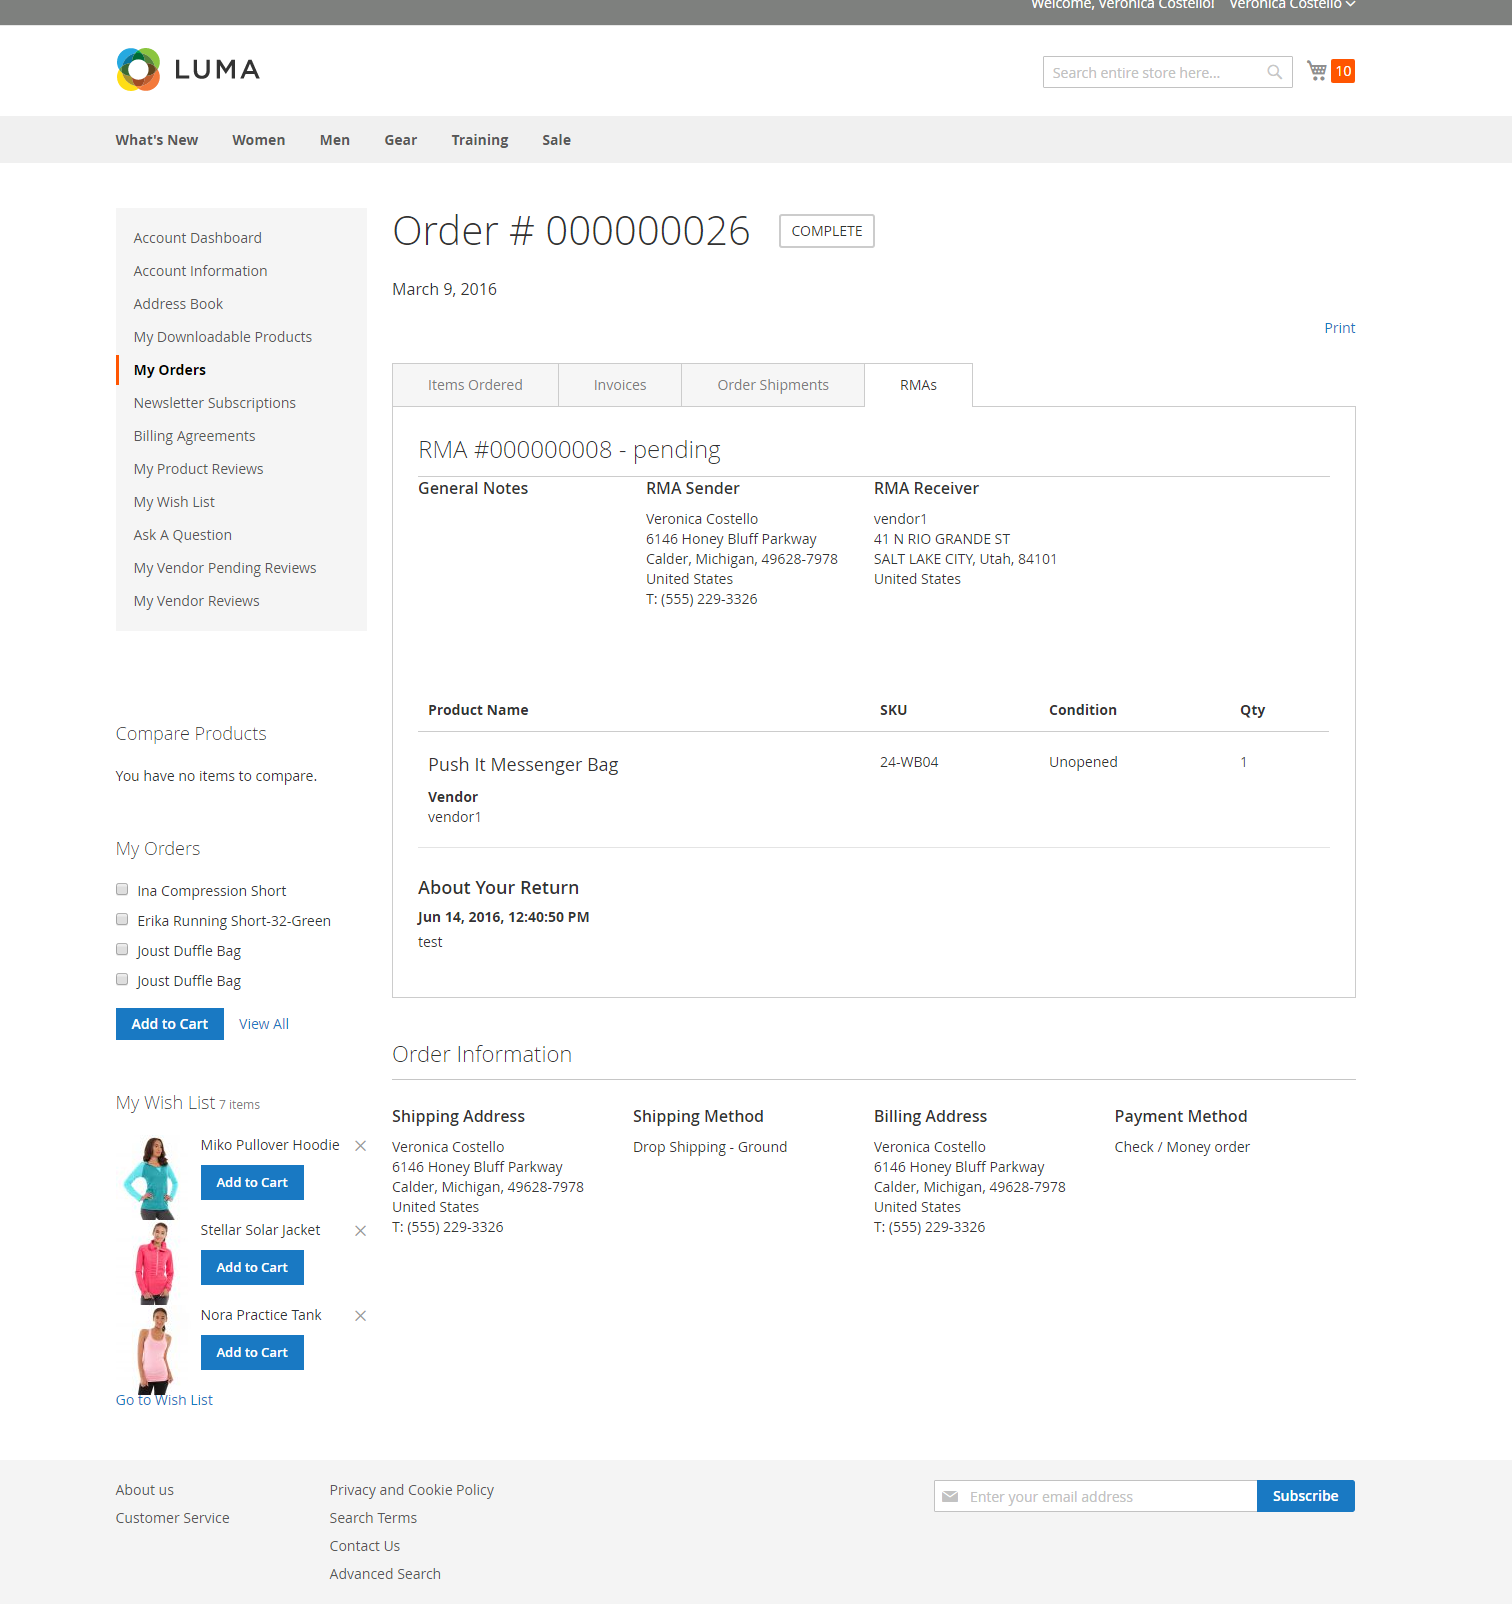Select the RMAs tab
This screenshot has height=1604, width=1512.
(918, 385)
